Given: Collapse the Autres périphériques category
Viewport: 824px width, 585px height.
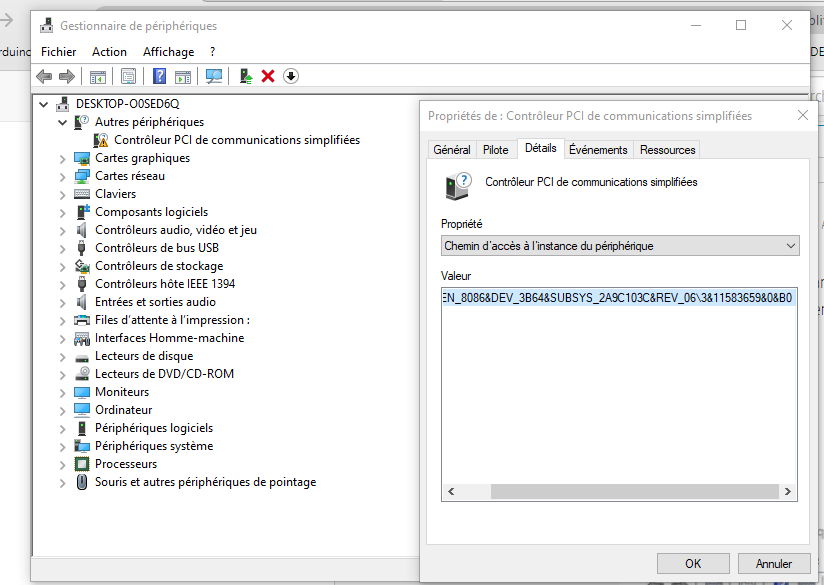Looking at the screenshot, I should click(x=62, y=122).
